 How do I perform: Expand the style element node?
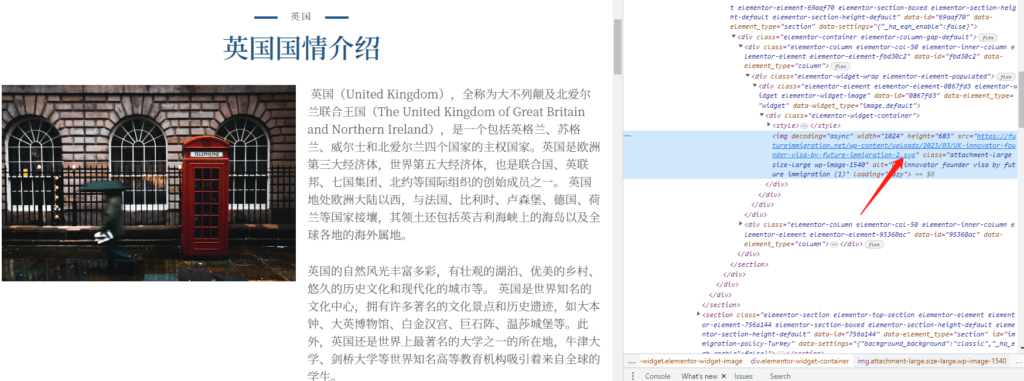[x=769, y=125]
